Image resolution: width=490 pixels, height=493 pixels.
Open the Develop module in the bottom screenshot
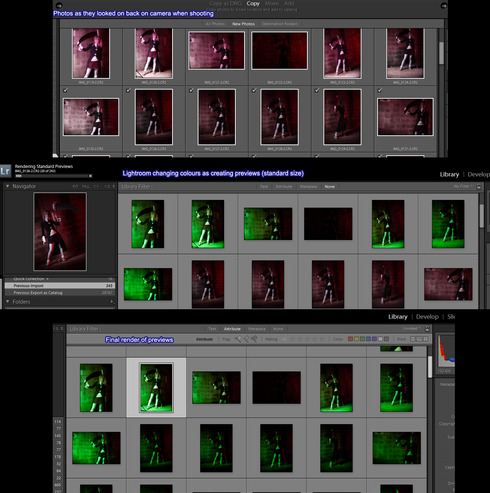[427, 317]
